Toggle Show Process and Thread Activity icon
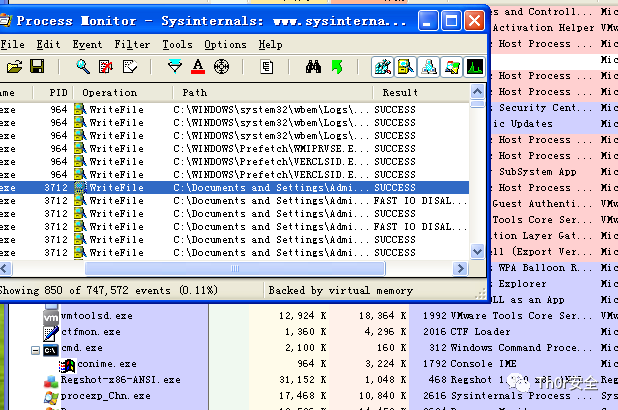 [x=452, y=67]
